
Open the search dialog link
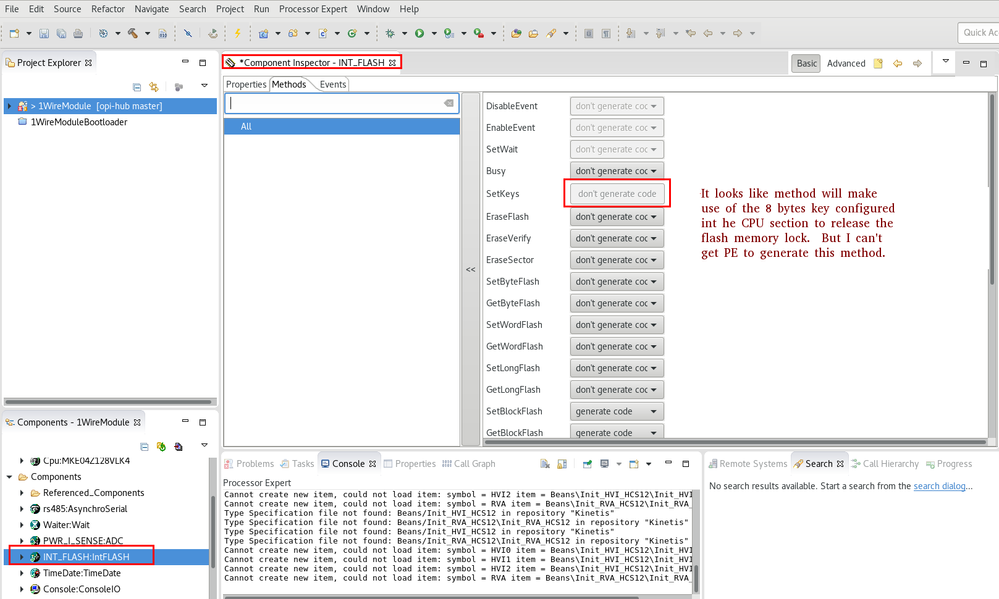(x=939, y=486)
